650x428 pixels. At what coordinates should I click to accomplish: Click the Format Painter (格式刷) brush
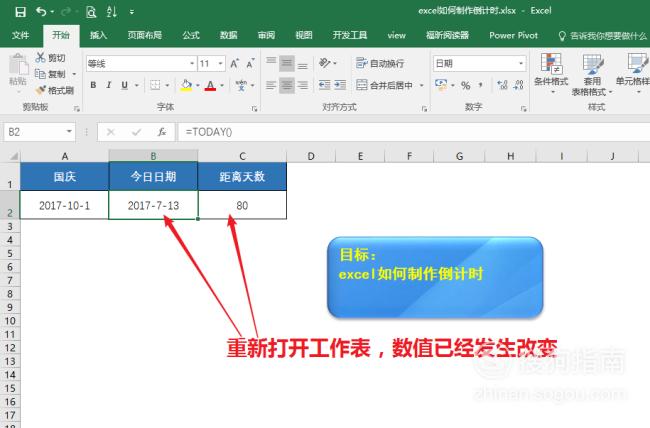(x=40, y=90)
